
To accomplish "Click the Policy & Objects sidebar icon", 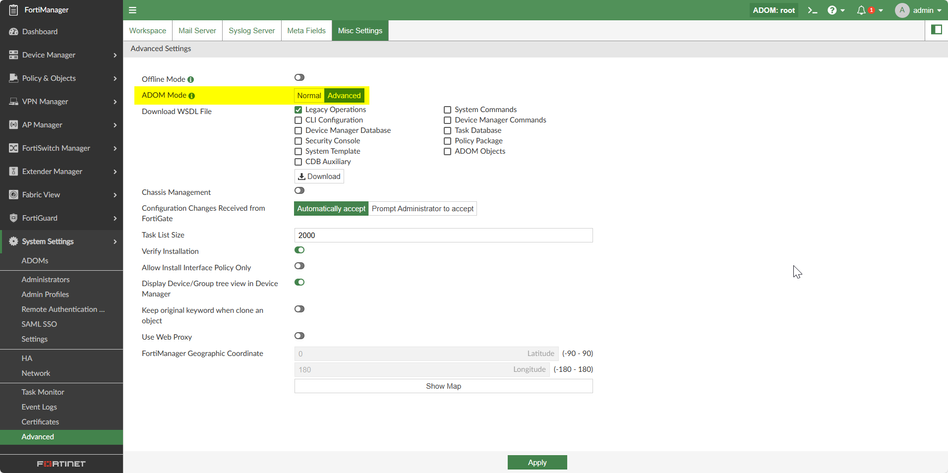I will tap(13, 78).
